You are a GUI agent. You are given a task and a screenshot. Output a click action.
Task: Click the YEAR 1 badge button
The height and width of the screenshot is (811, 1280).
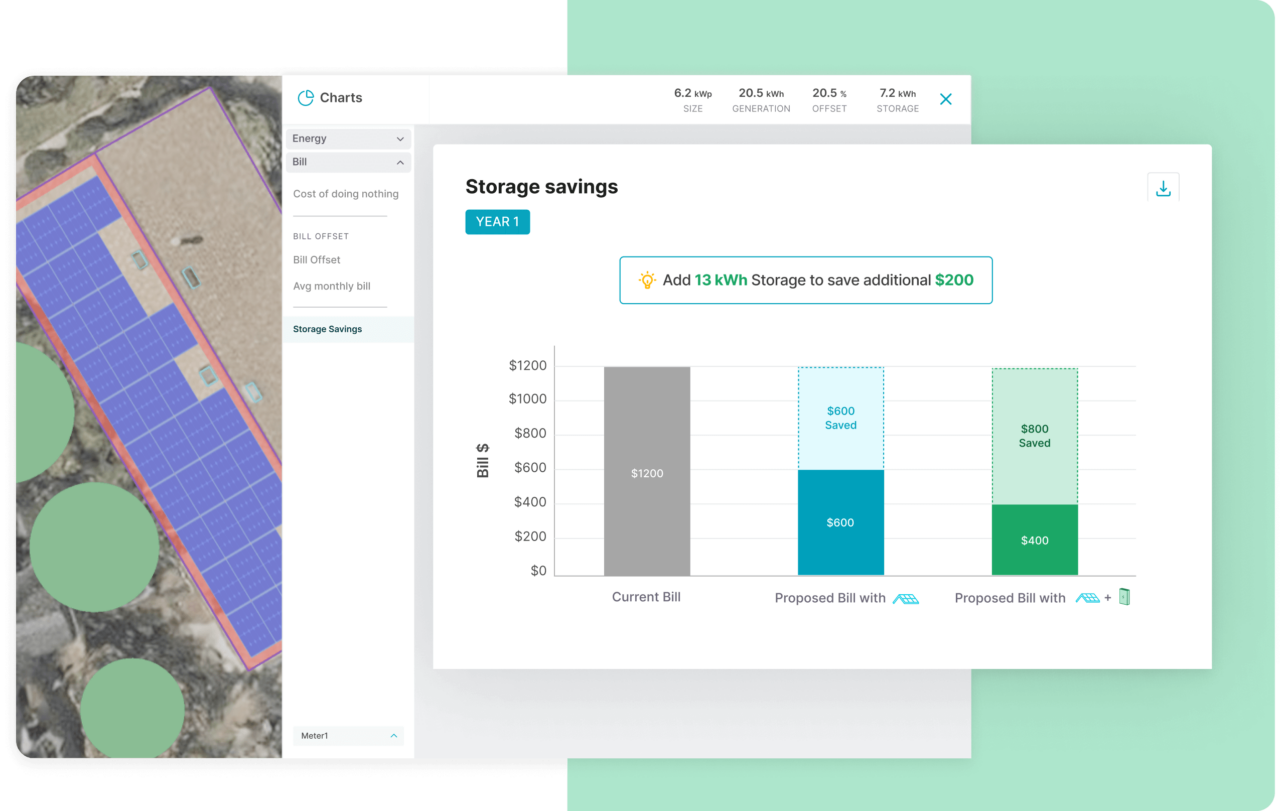497,222
